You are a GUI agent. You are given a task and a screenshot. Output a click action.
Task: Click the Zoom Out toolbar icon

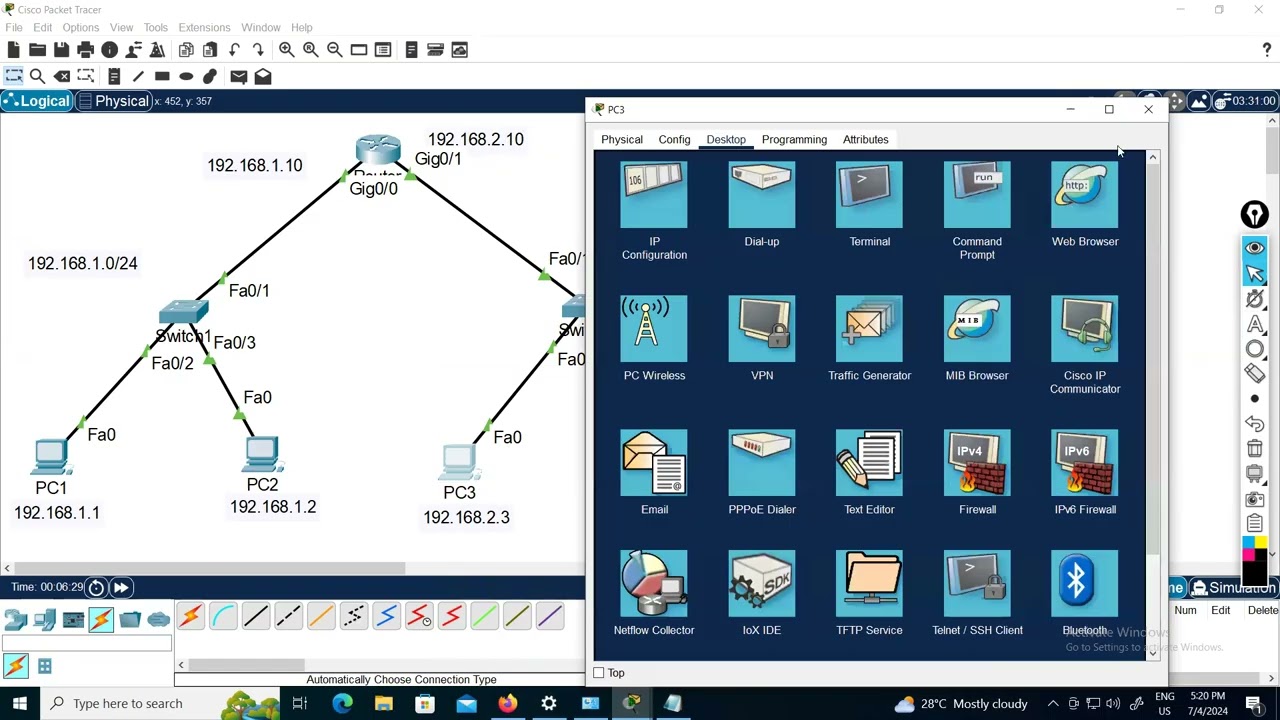[334, 50]
